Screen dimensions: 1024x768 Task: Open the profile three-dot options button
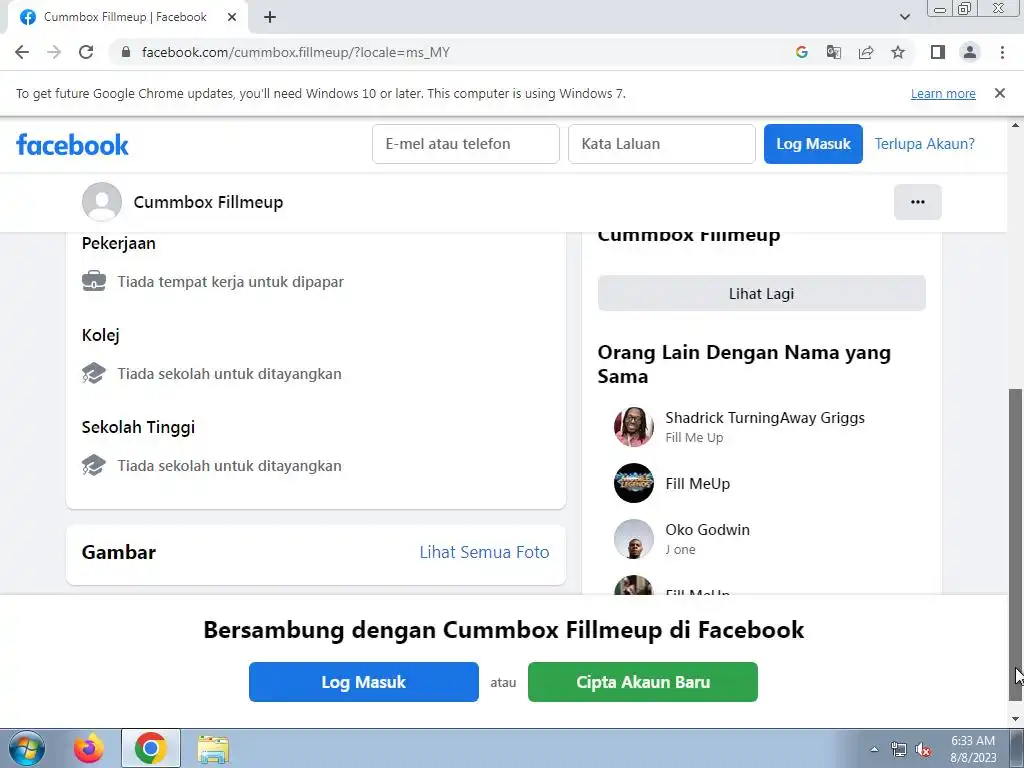pos(918,202)
